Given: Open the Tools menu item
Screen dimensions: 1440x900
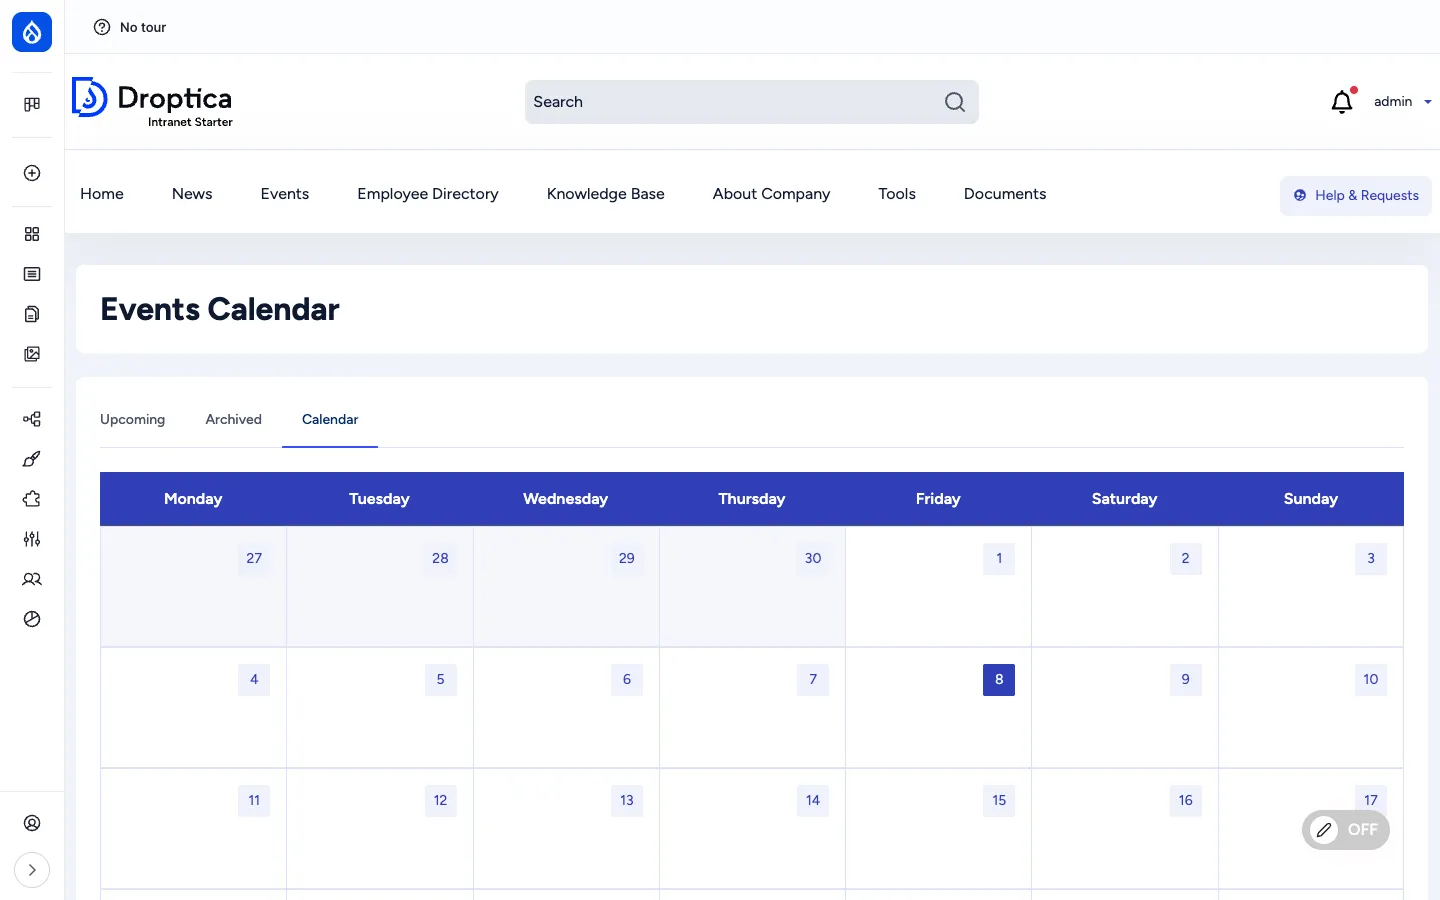Looking at the screenshot, I should (897, 194).
